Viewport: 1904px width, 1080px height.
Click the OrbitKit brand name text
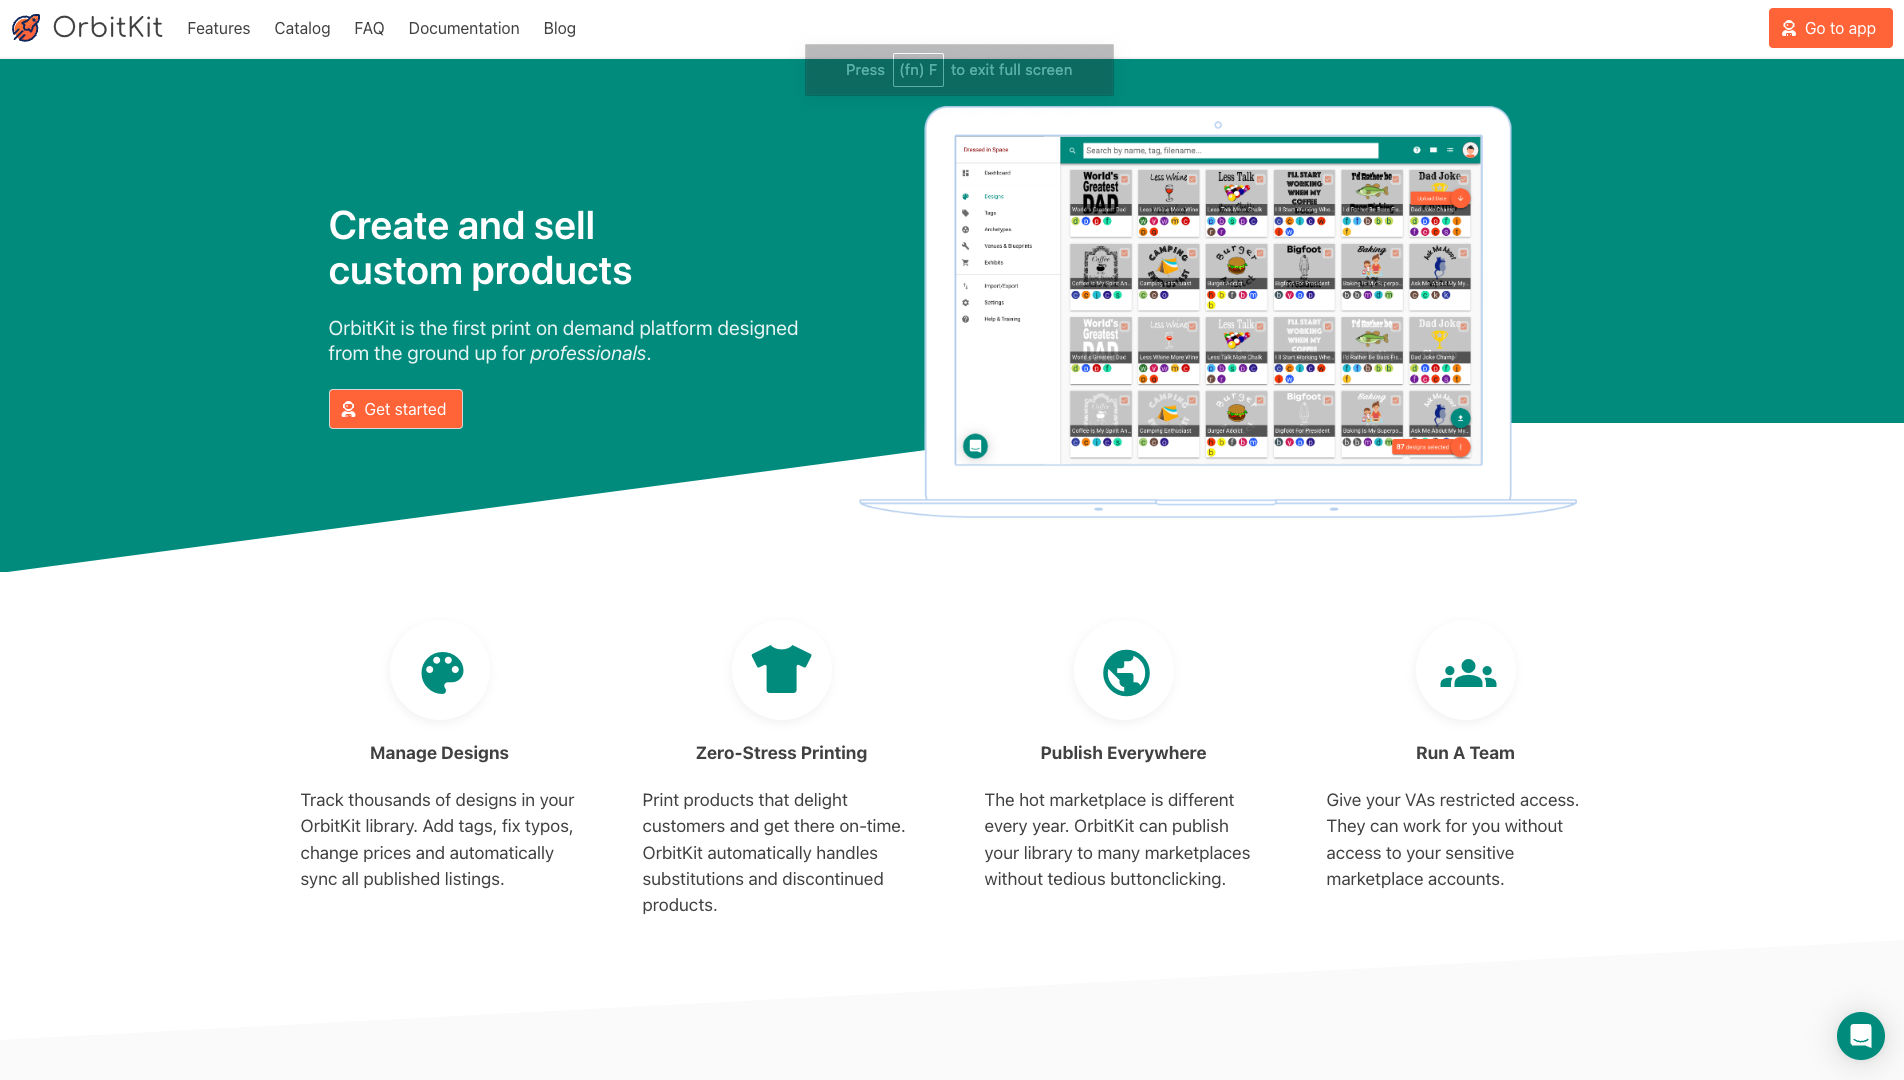tap(108, 28)
